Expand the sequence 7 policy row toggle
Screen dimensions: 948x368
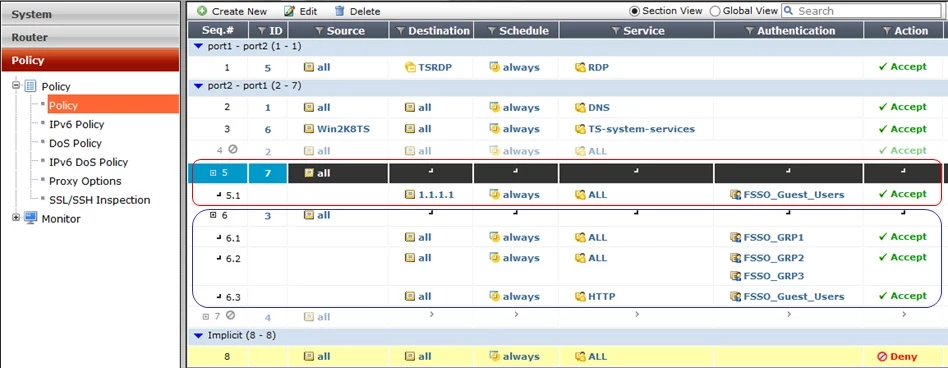tap(206, 316)
